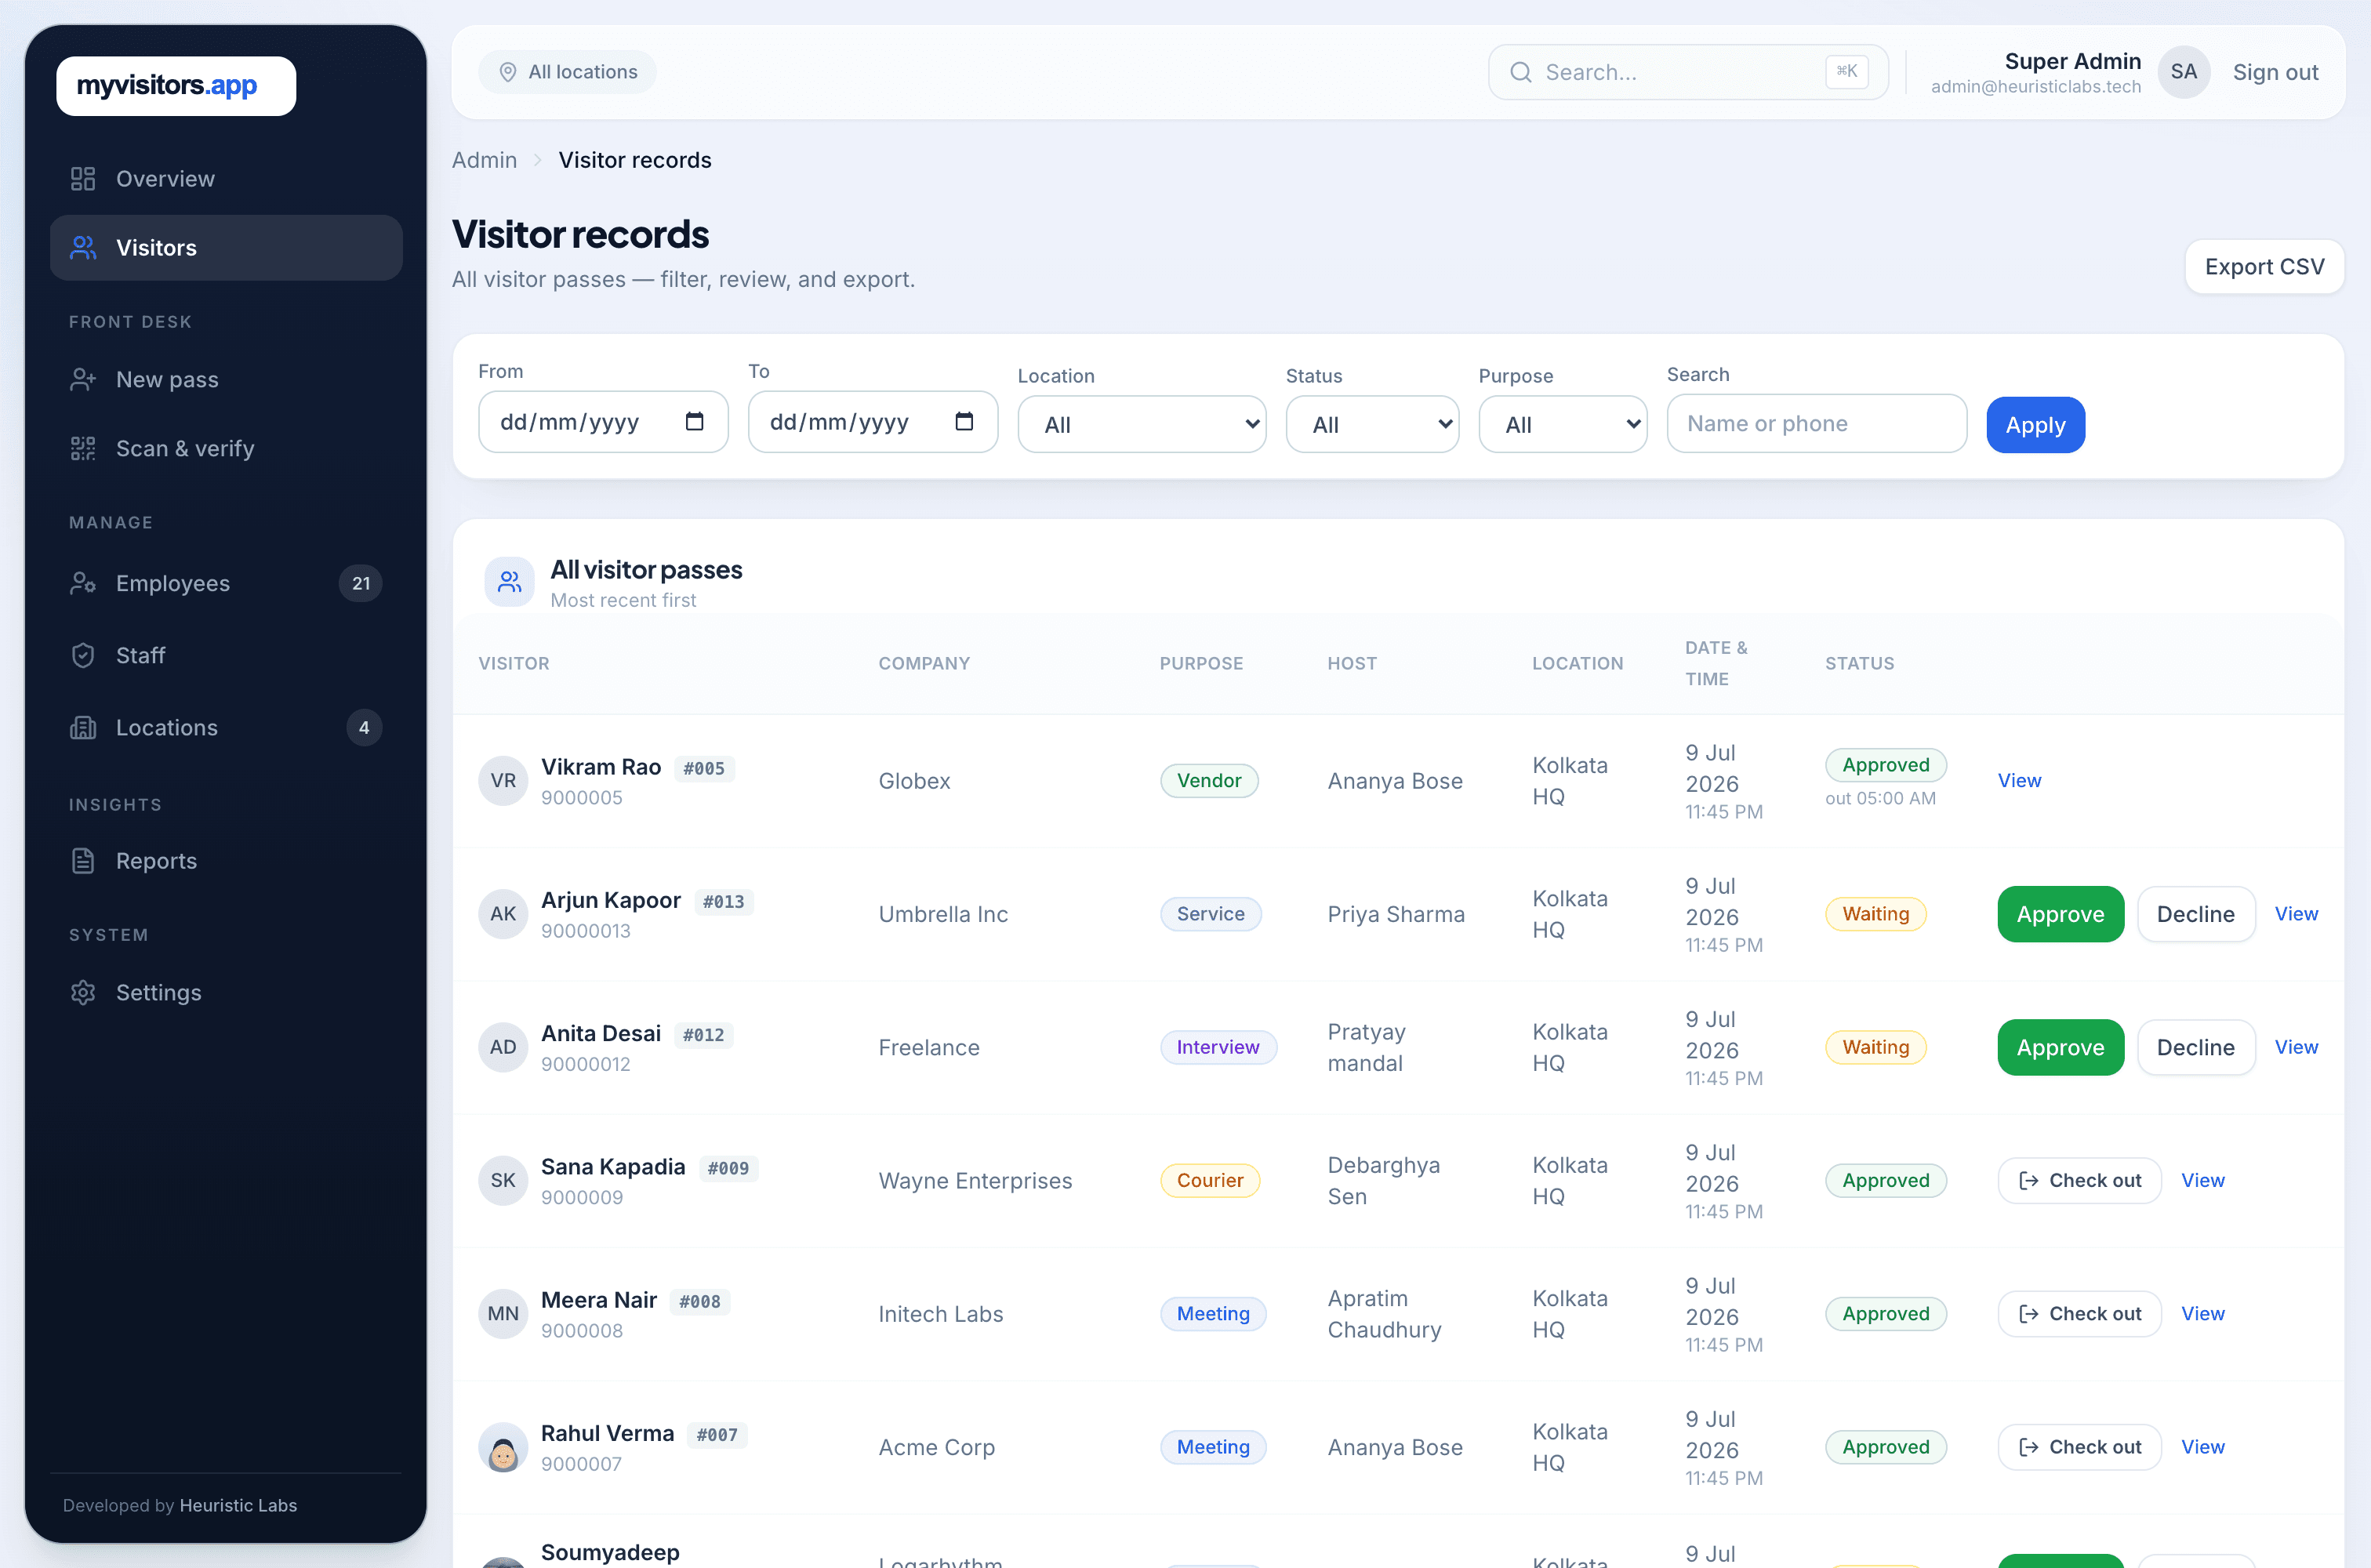
Task: Click Meera Nair's MN avatar
Action: (x=503, y=1314)
